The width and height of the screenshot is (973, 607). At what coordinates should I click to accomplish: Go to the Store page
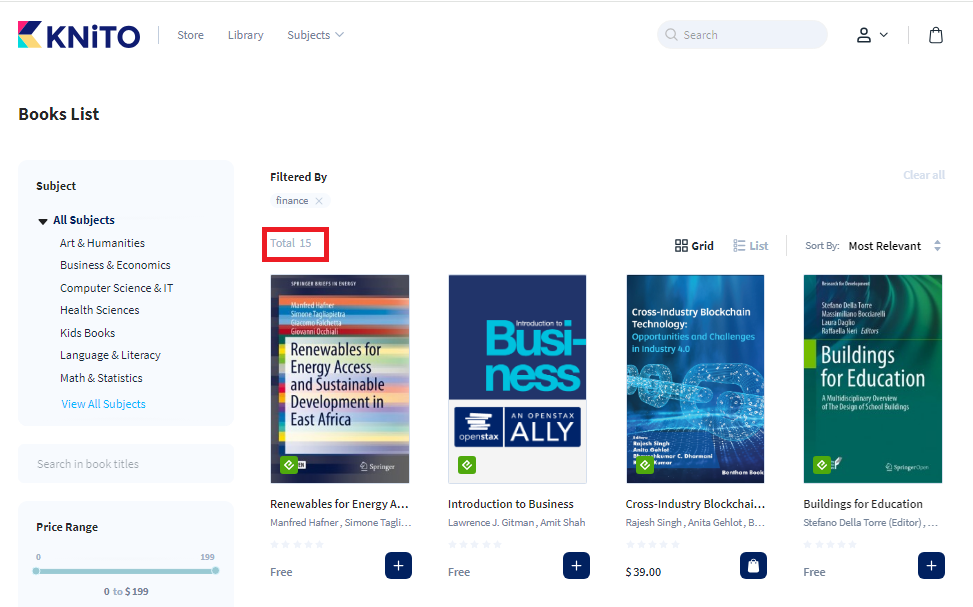pos(190,35)
